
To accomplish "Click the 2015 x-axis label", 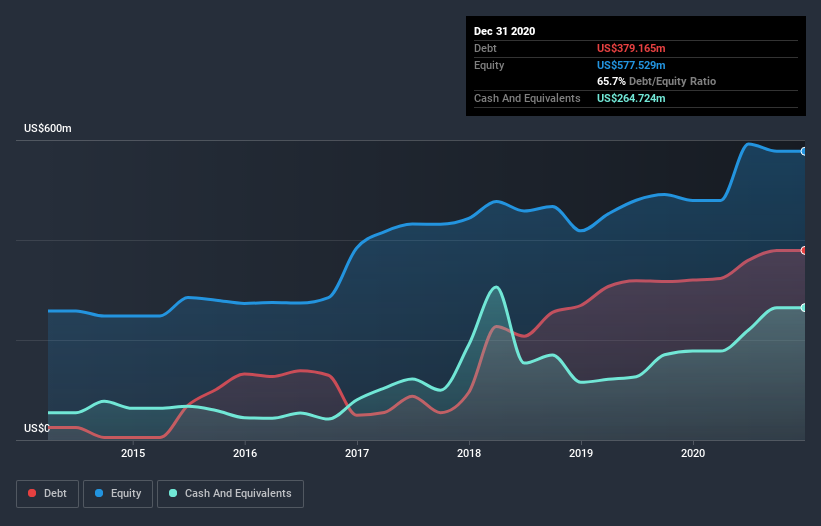I will 133,453.
